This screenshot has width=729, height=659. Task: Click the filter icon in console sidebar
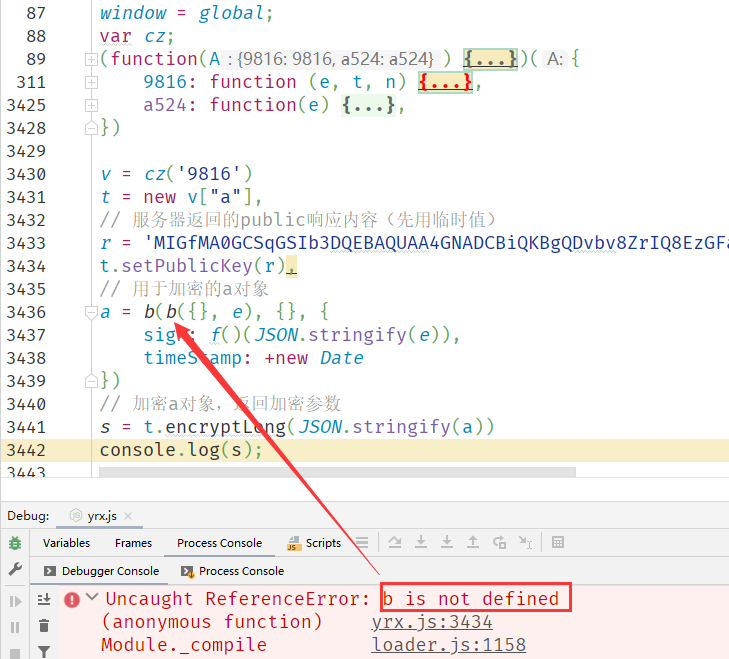tap(44, 651)
